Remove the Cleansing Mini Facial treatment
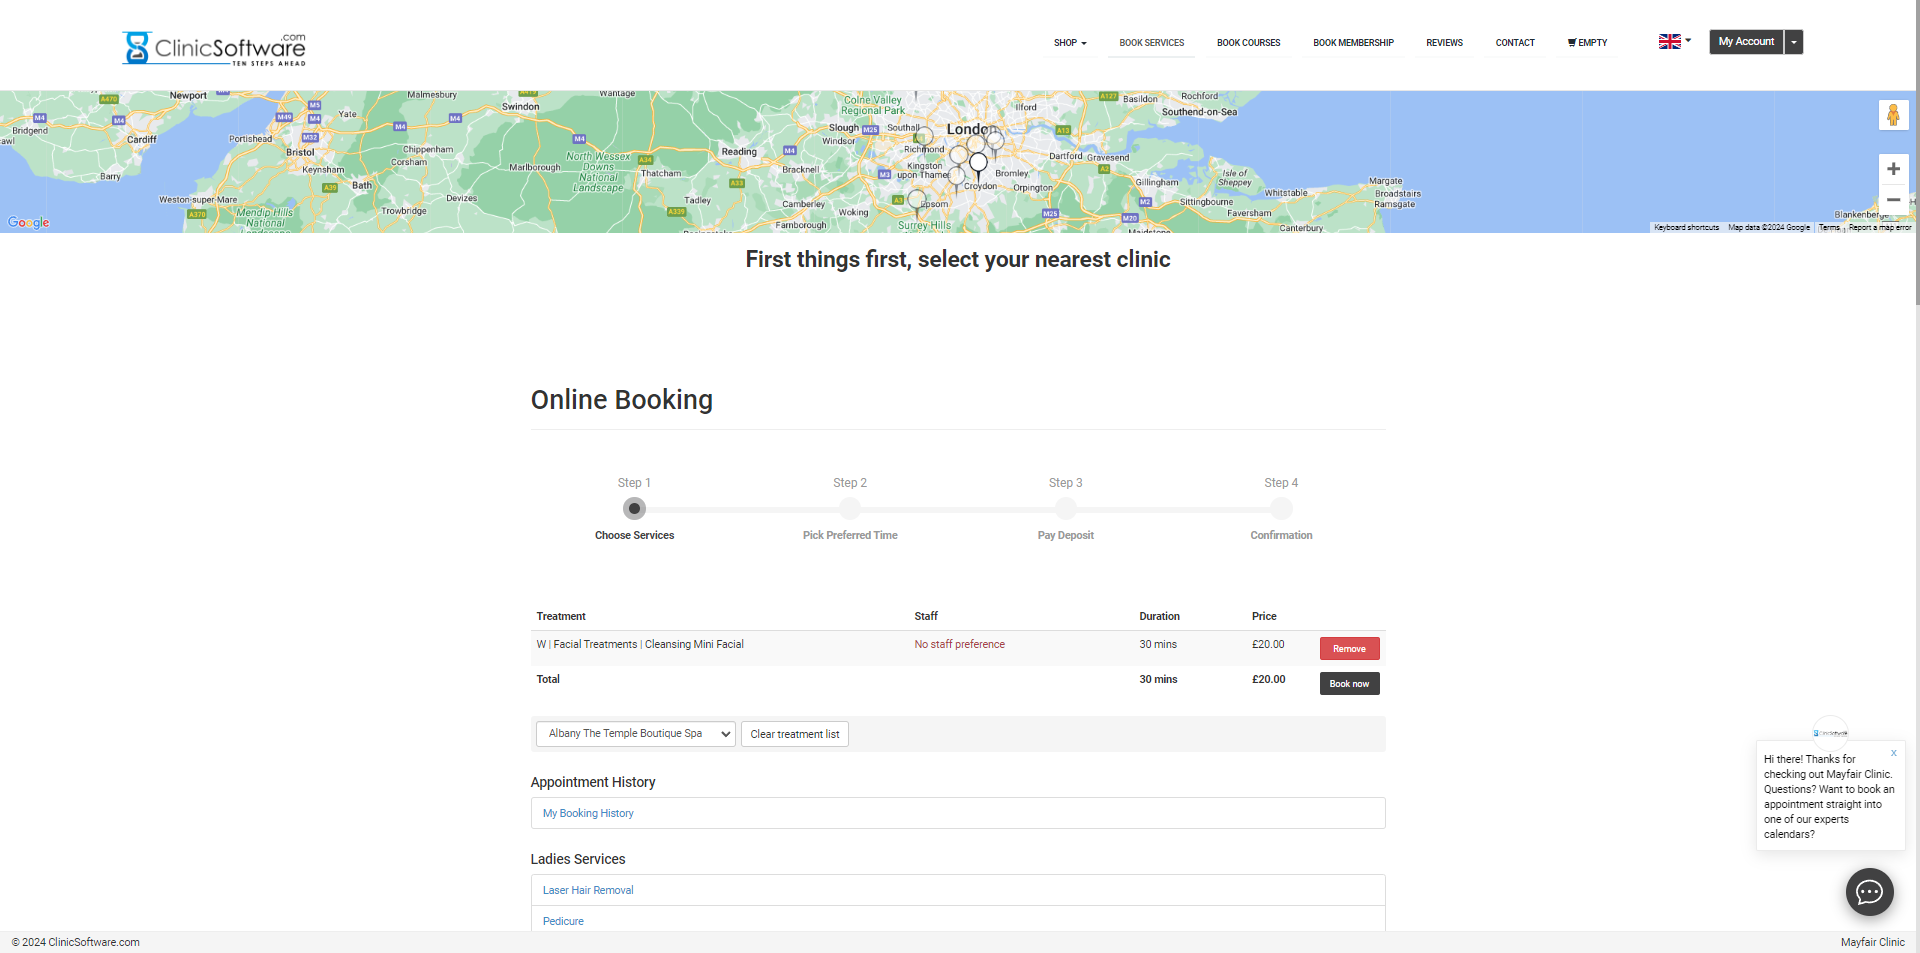1920x953 pixels. 1349,649
